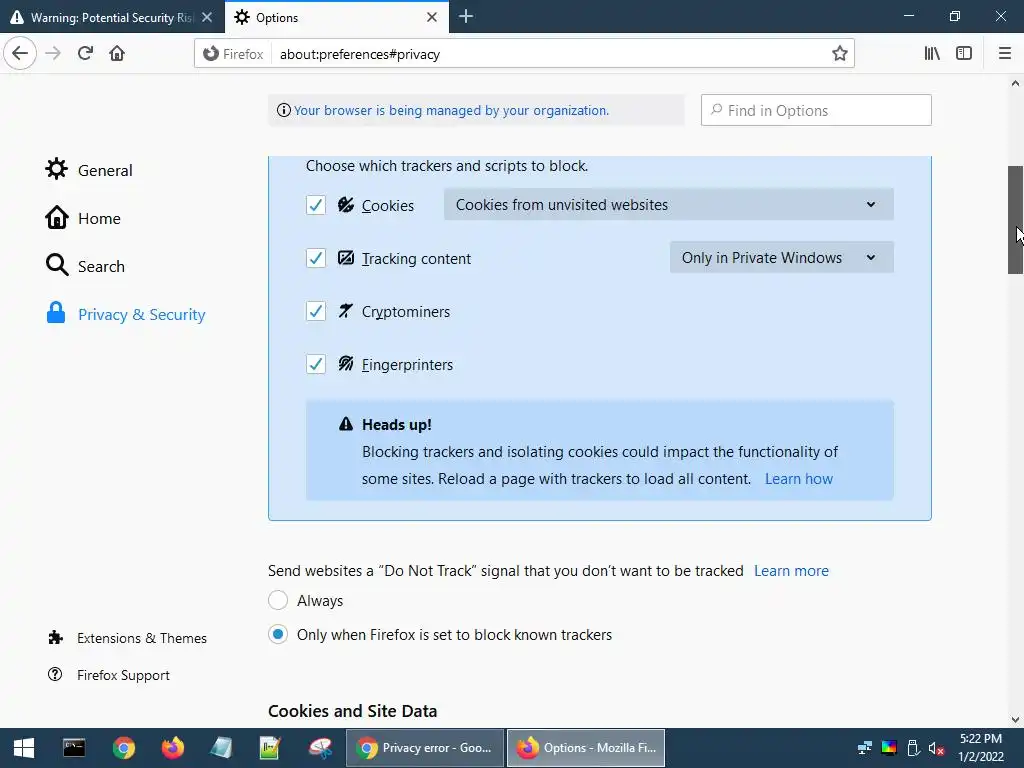Viewport: 1024px width, 768px height.
Task: Open the General settings category
Action: (x=89, y=170)
